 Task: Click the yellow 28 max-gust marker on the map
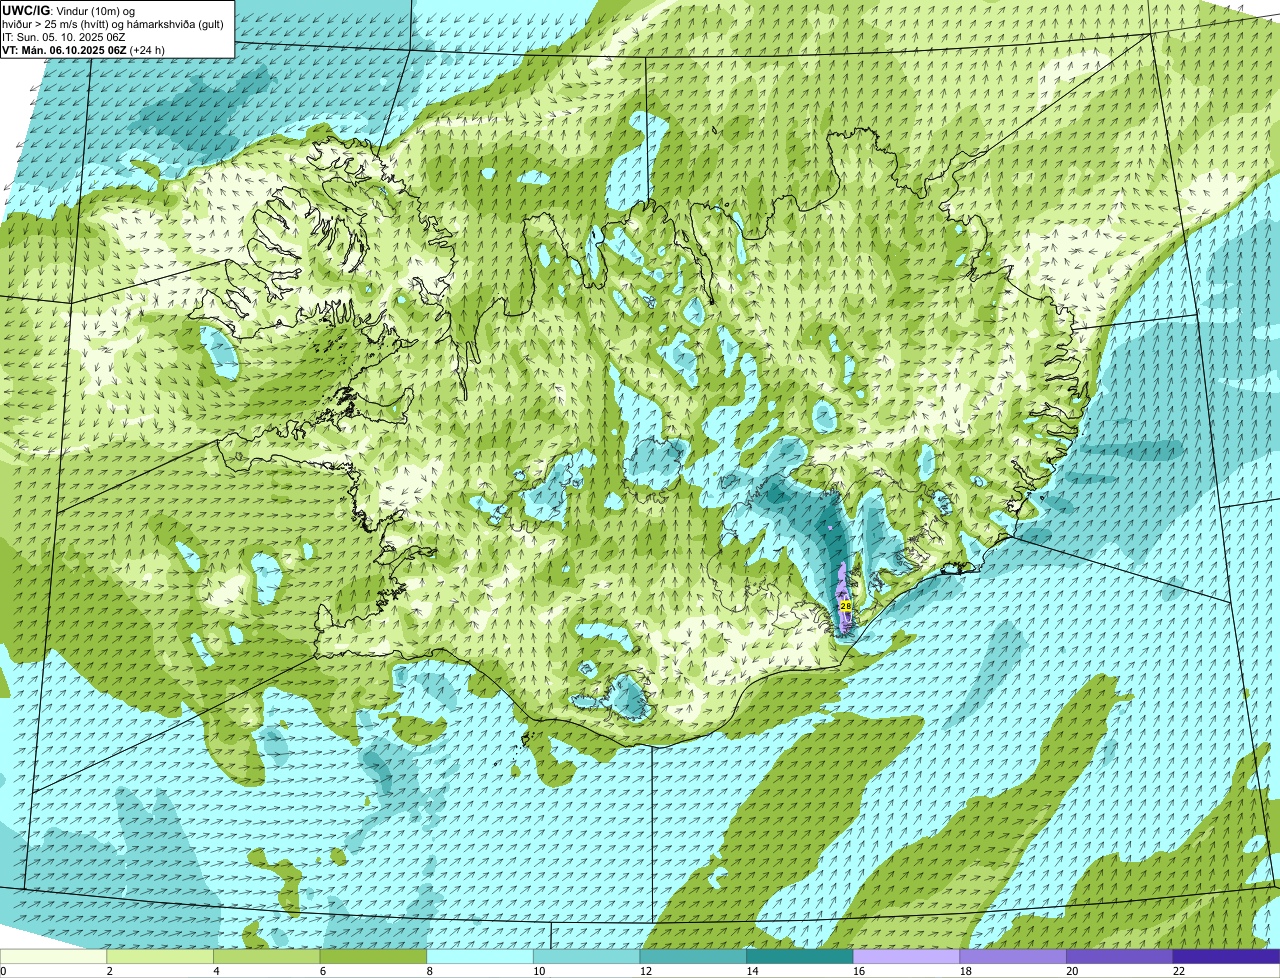pyautogui.click(x=846, y=606)
